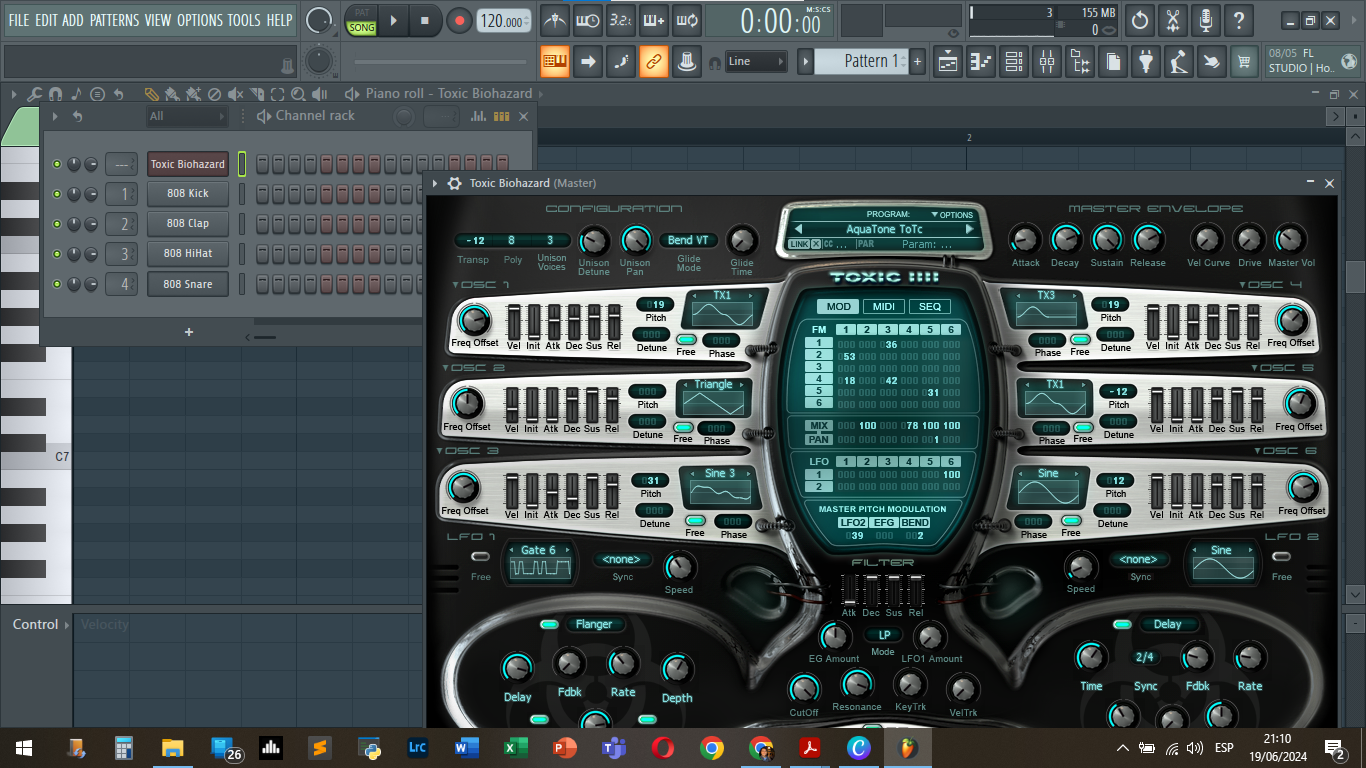Select the mute tool in Piano roll
The image size is (1366, 768).
[x=235, y=94]
